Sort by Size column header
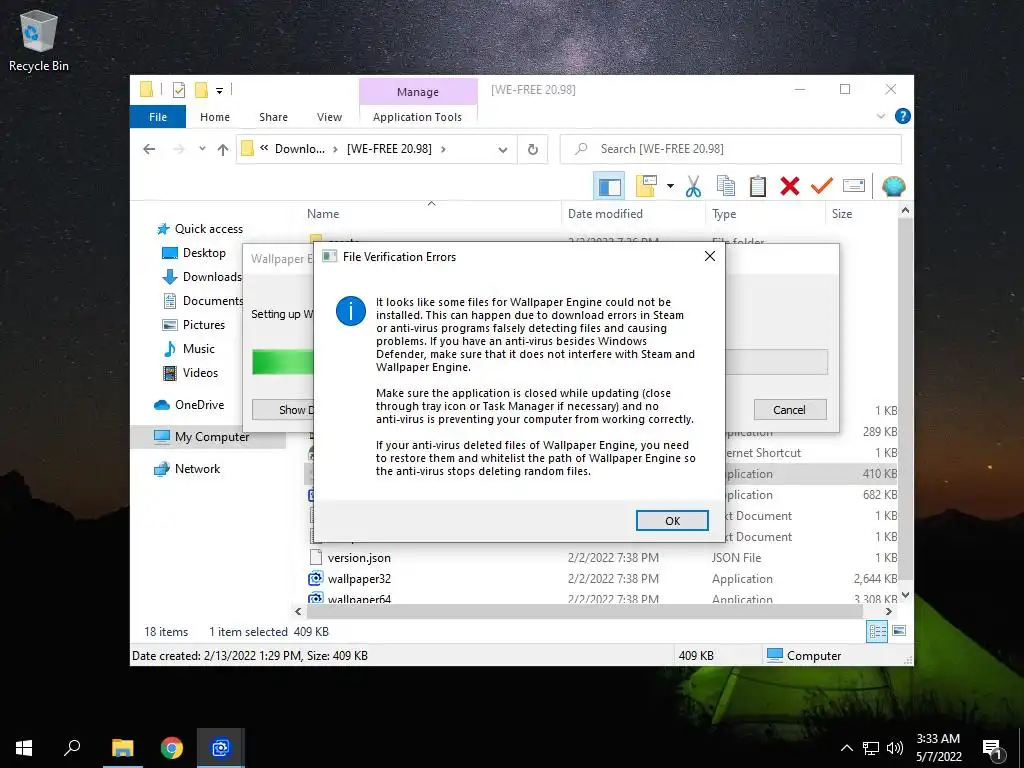1024x768 pixels. (842, 214)
